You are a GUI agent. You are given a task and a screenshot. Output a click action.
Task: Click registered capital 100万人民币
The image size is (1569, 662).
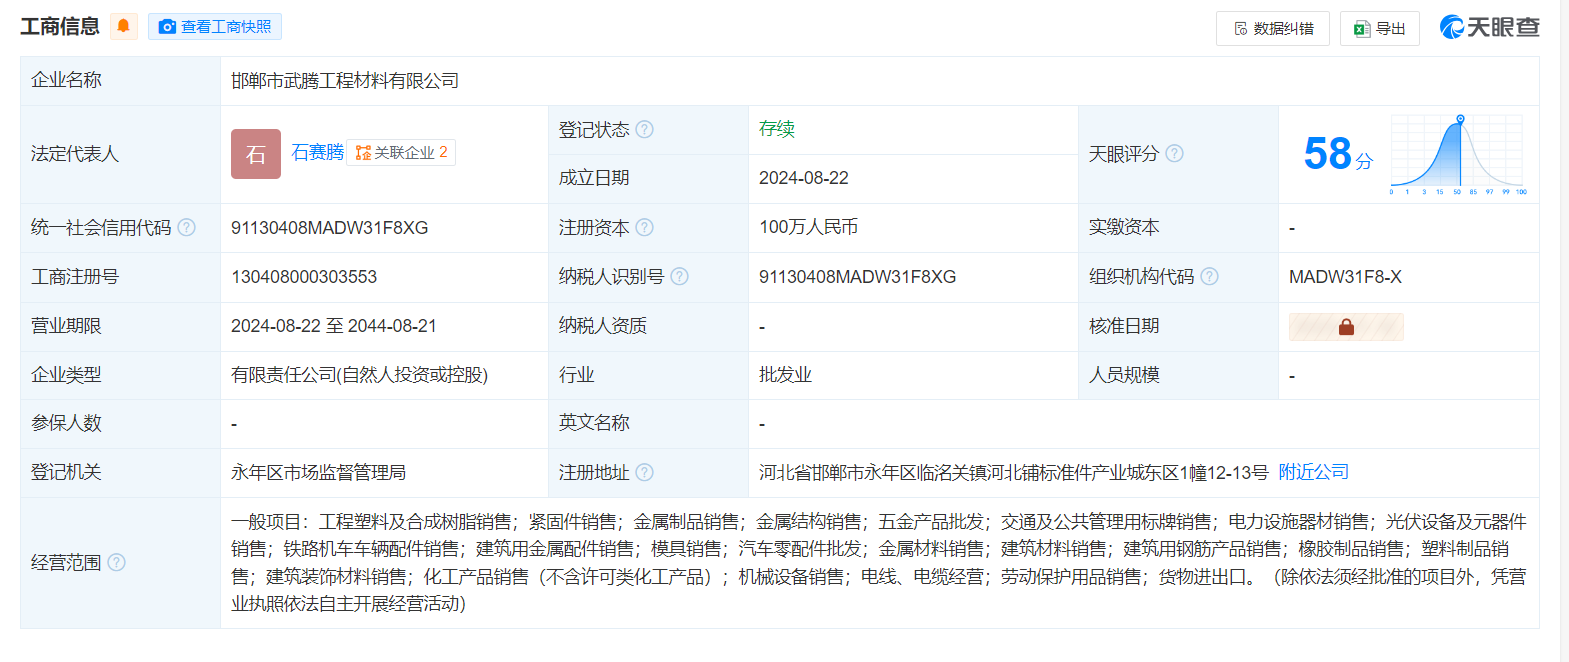point(809,227)
